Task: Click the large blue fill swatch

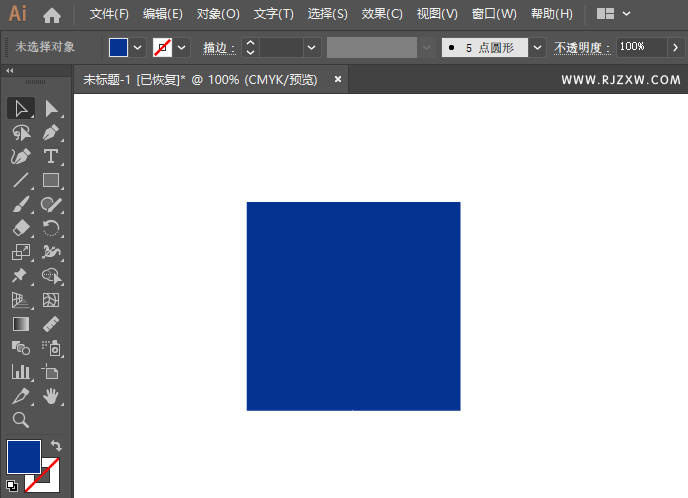Action: (24, 457)
